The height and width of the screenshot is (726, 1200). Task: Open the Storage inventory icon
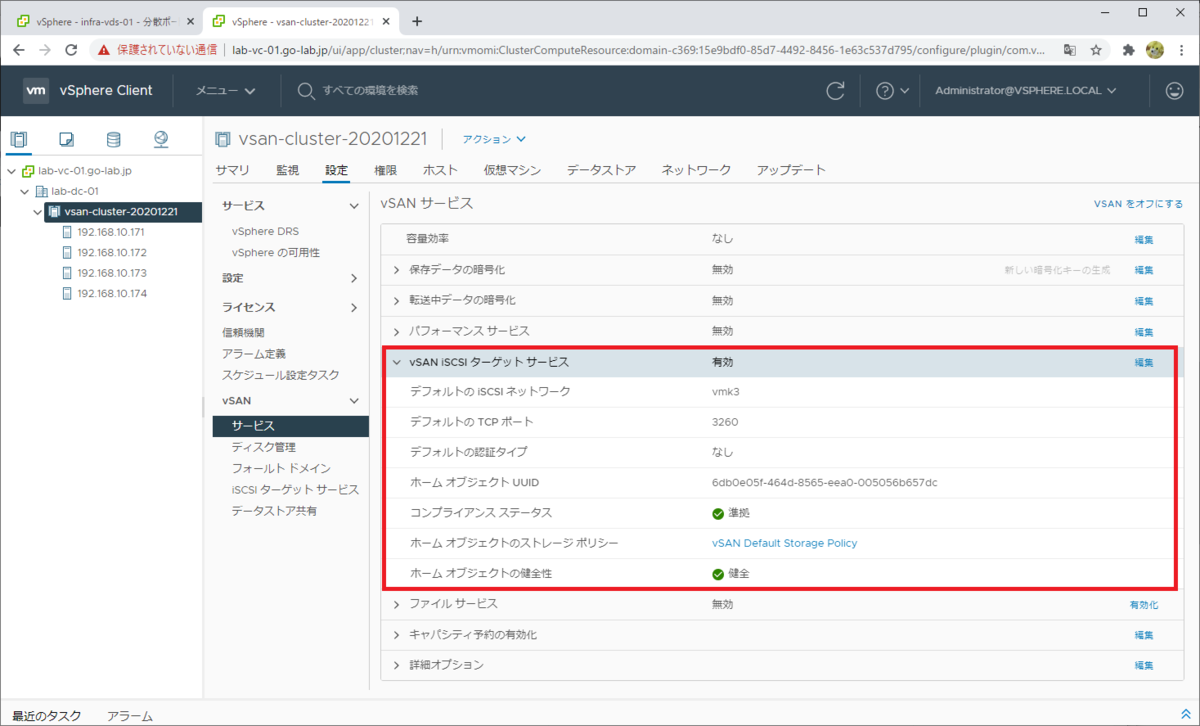[113, 139]
